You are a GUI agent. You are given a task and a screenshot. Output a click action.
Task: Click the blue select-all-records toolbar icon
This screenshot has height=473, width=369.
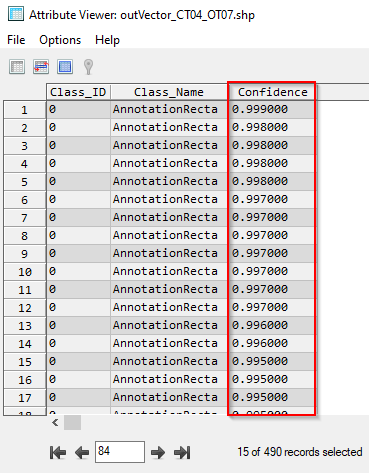pyautogui.click(x=65, y=67)
